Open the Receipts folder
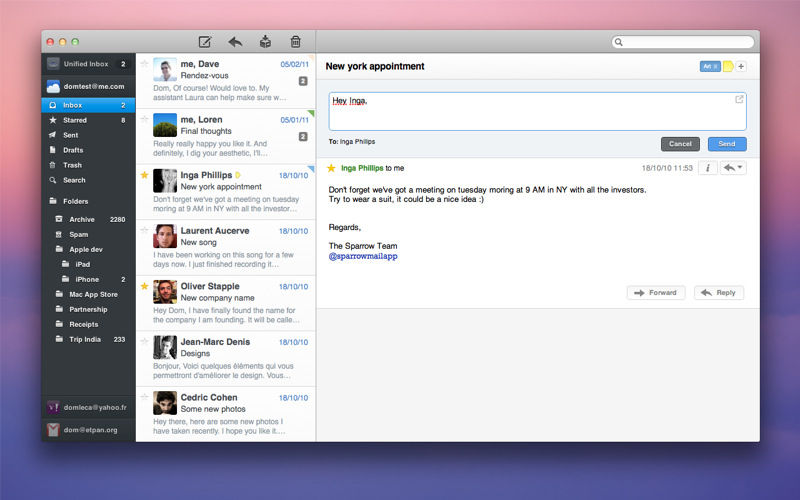This screenshot has height=500, width=800. 88,324
